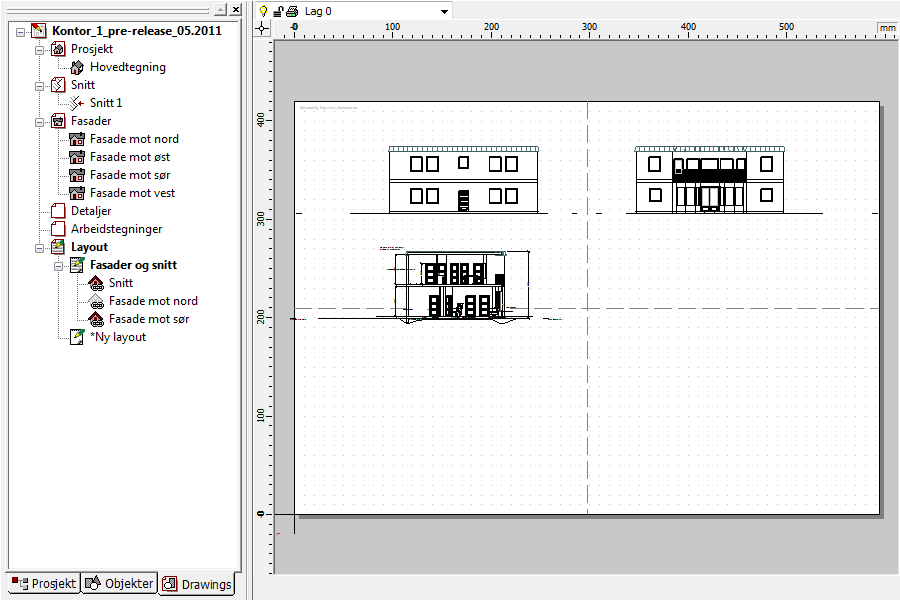Select the Detaljer tree item

(x=91, y=211)
